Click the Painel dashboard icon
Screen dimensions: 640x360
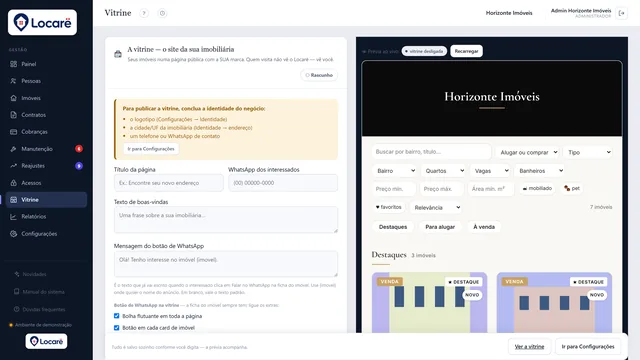[13, 64]
